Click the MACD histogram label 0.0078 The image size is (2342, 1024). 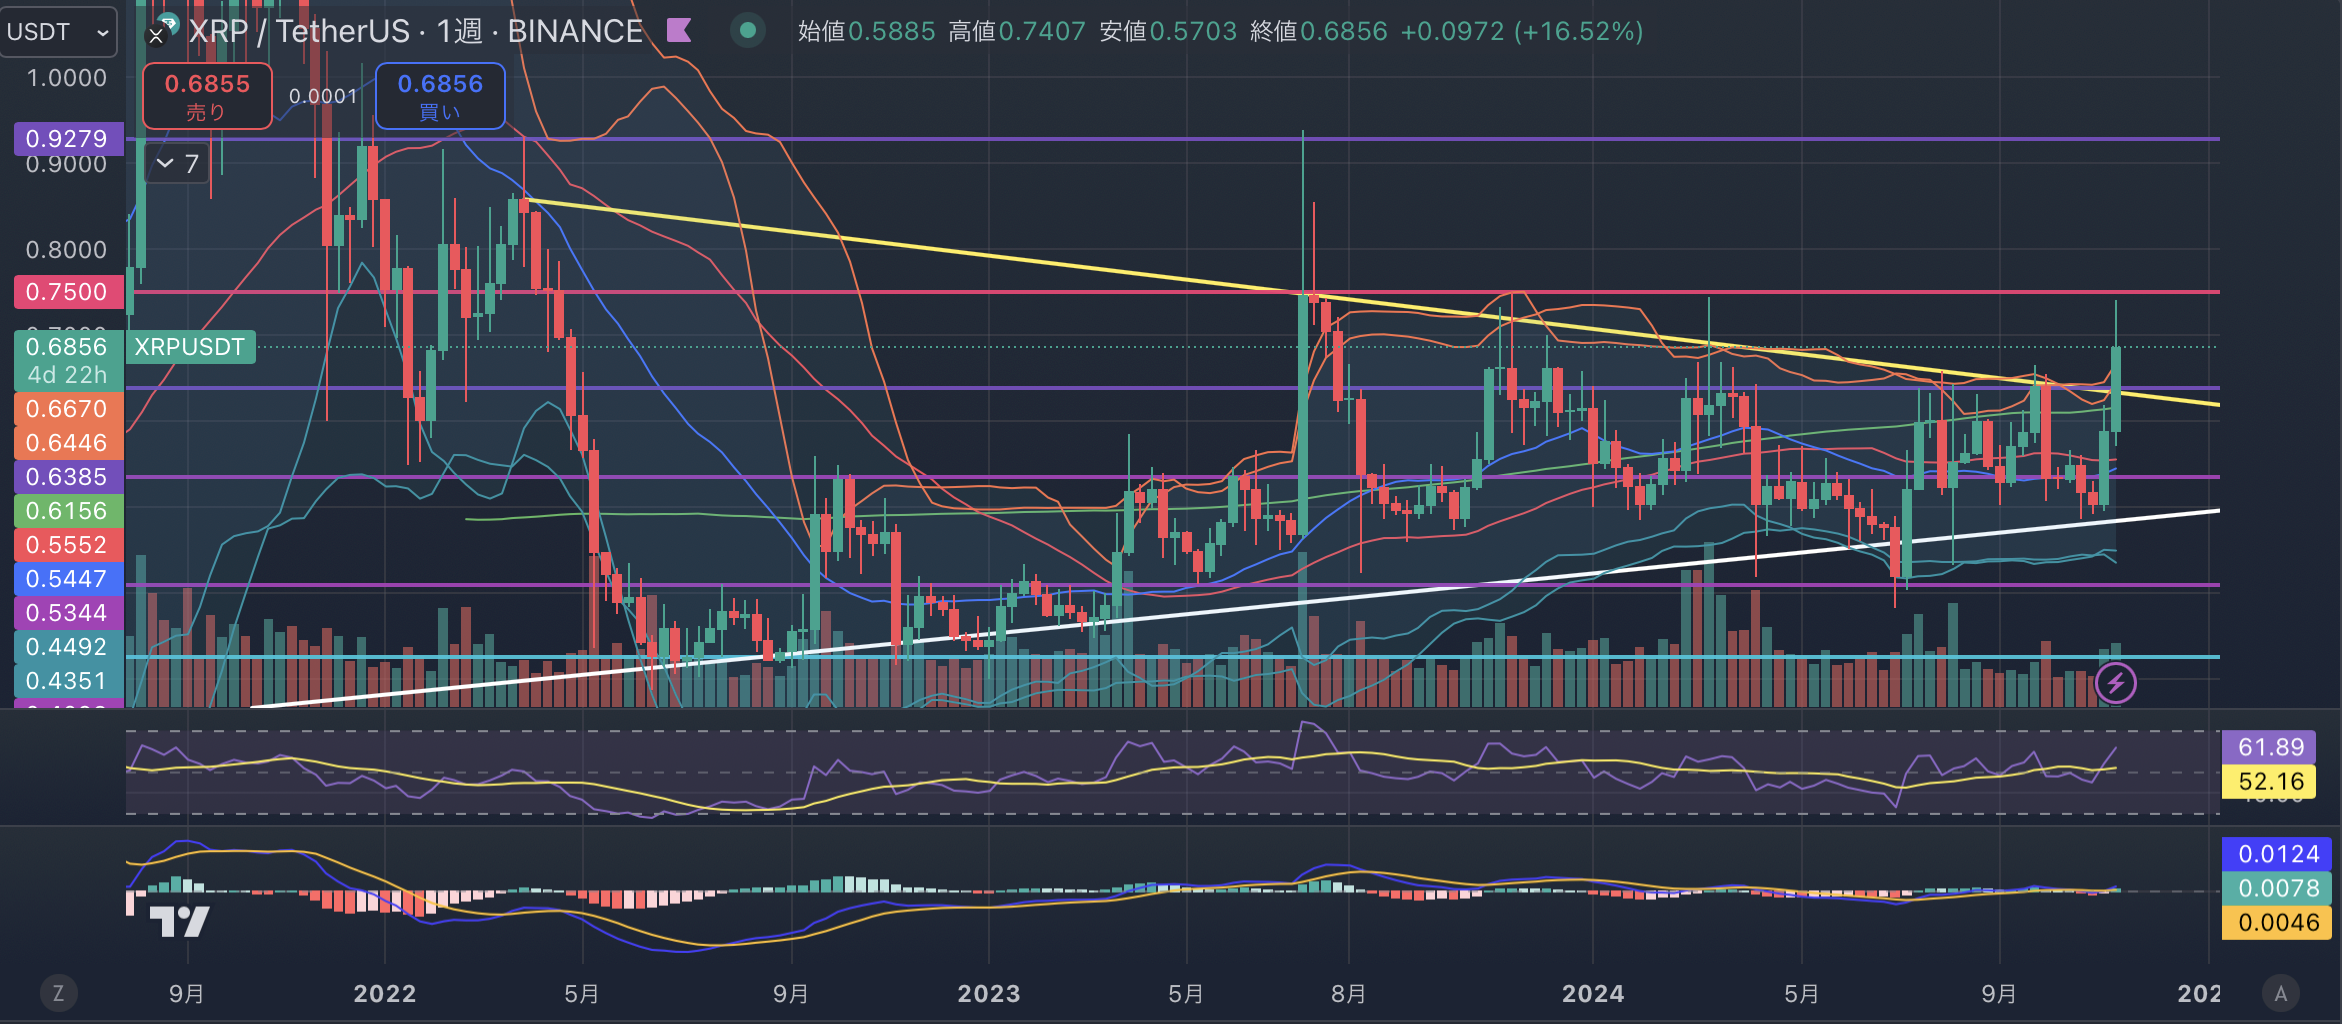[2276, 888]
